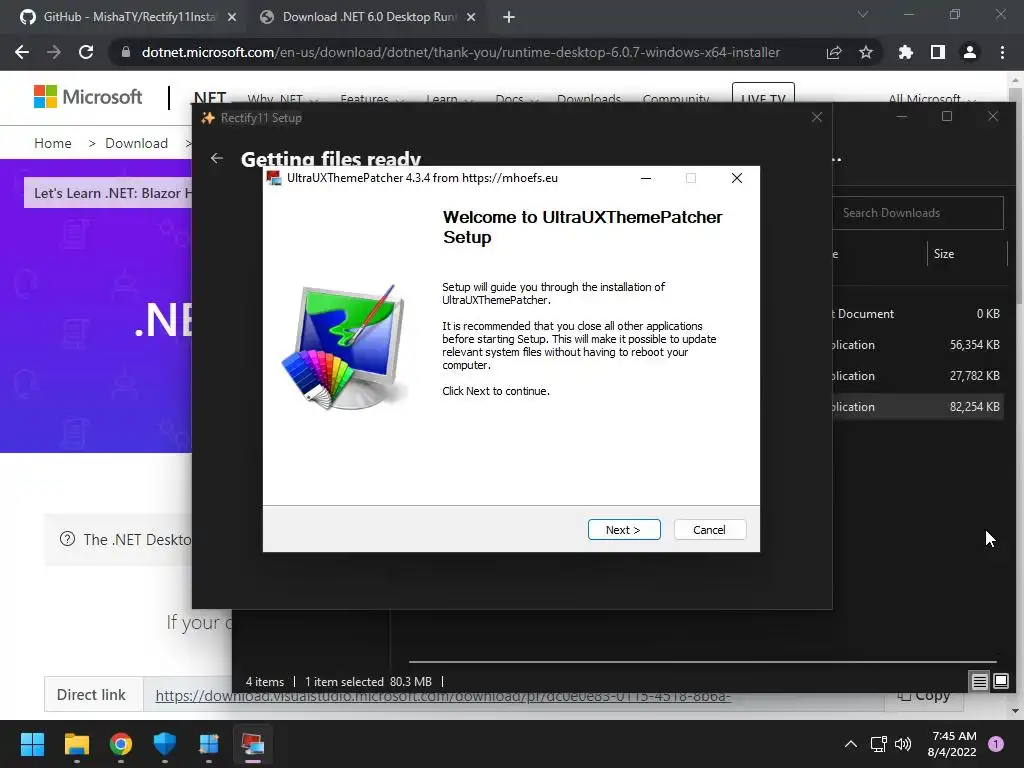Image resolution: width=1024 pixels, height=768 pixels.
Task: Click Home breadcrumb link
Action: (53, 143)
